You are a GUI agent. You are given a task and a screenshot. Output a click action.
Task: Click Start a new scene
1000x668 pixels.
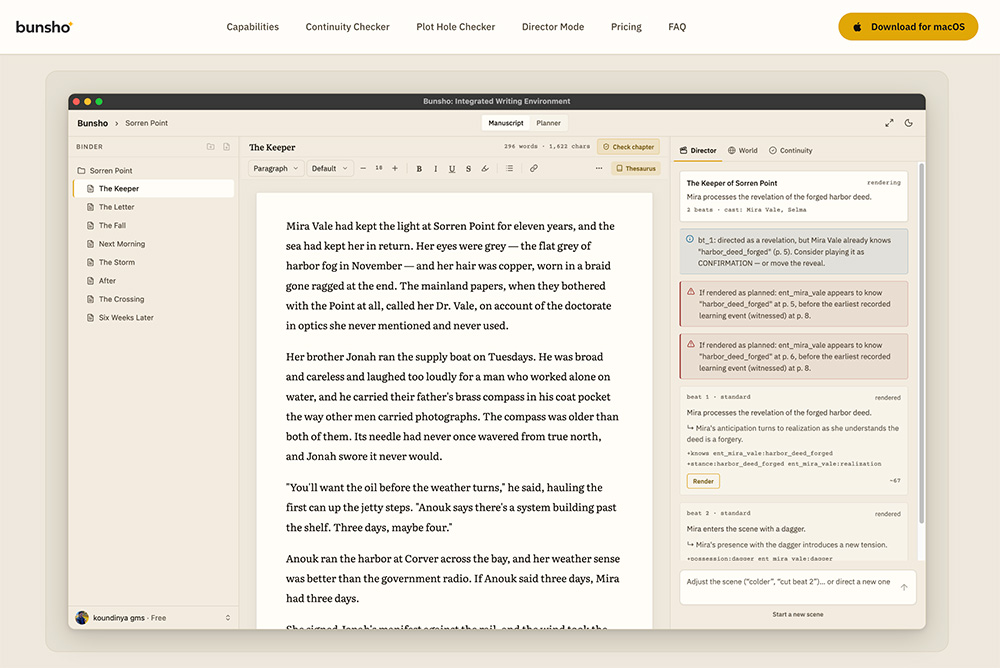[797, 614]
